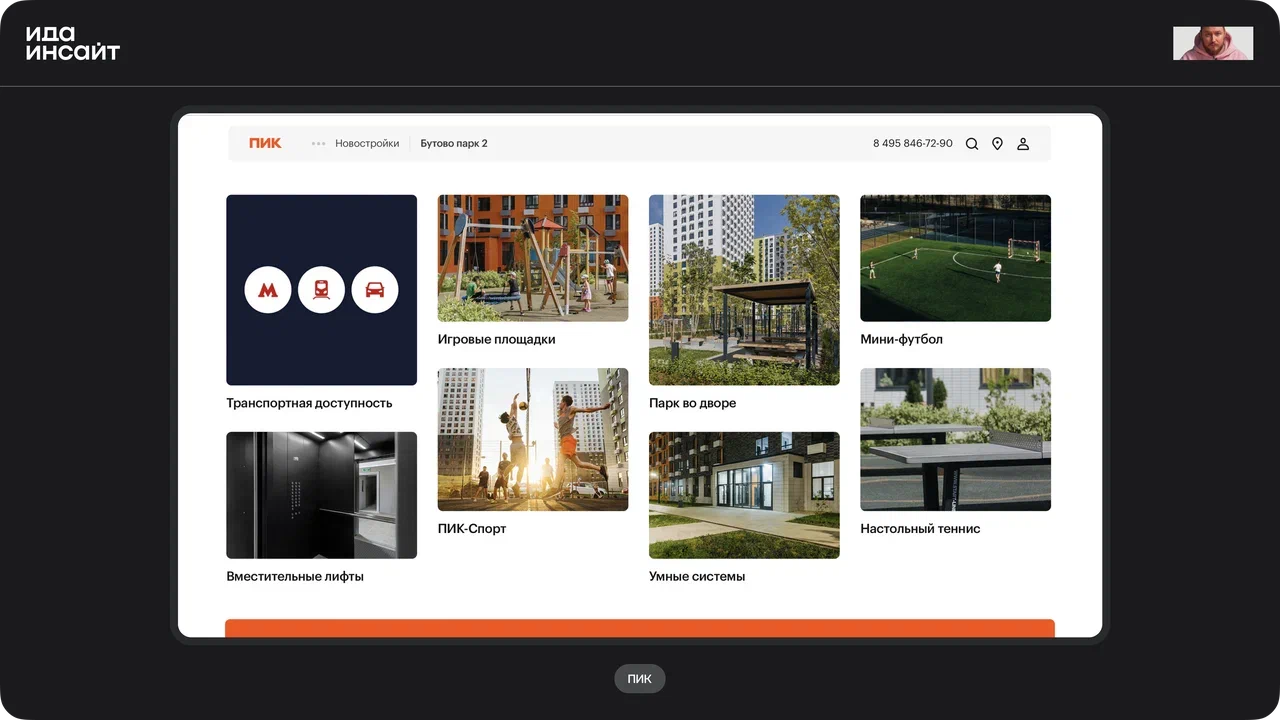1280x720 pixels.
Task: Click the Вместительные лифты caption
Action: click(x=295, y=576)
